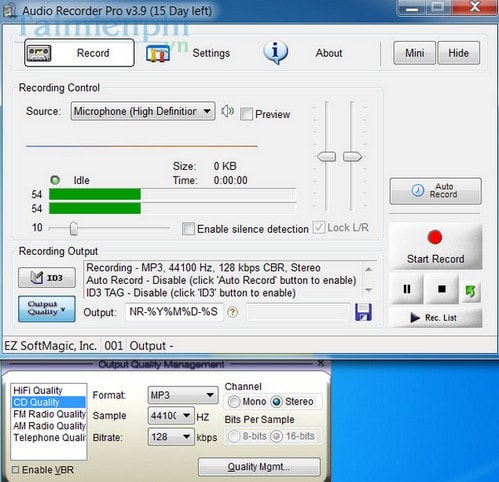Click the right channel volume slider handle
Viewport: 499px width, 482px height.
click(352, 156)
